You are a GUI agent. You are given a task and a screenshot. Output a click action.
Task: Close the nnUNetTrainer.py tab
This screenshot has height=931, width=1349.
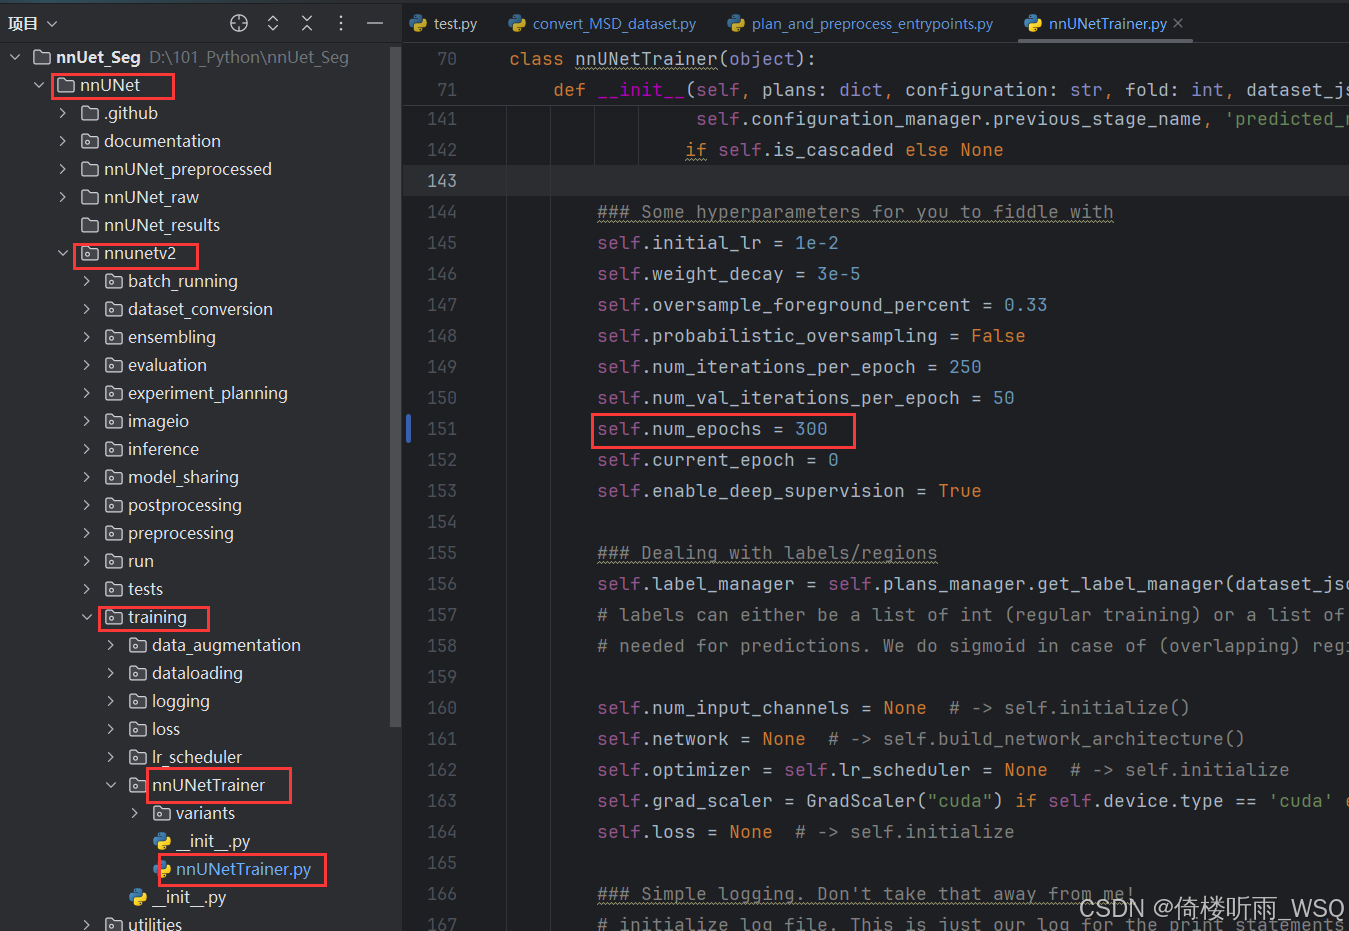(x=1178, y=23)
